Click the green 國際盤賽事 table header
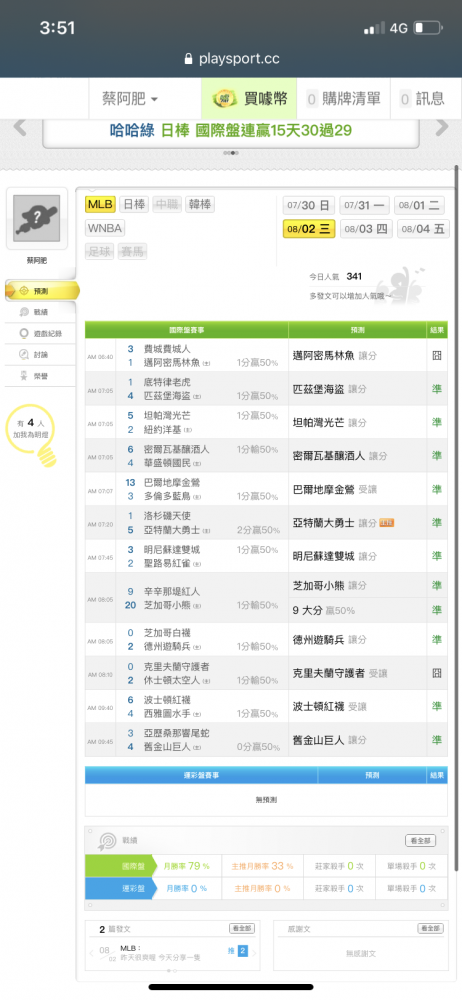Screen dimensions: 462x1000 click(x=186, y=330)
